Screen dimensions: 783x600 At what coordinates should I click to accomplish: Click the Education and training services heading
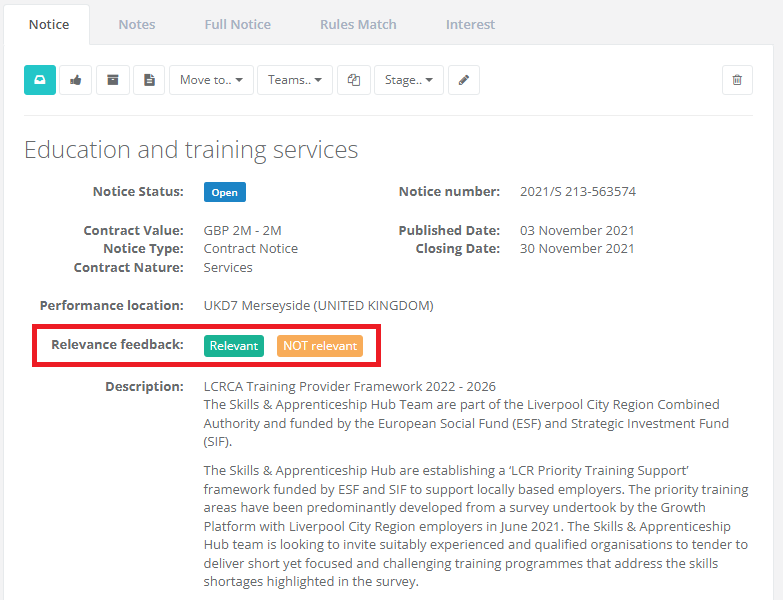click(x=191, y=150)
